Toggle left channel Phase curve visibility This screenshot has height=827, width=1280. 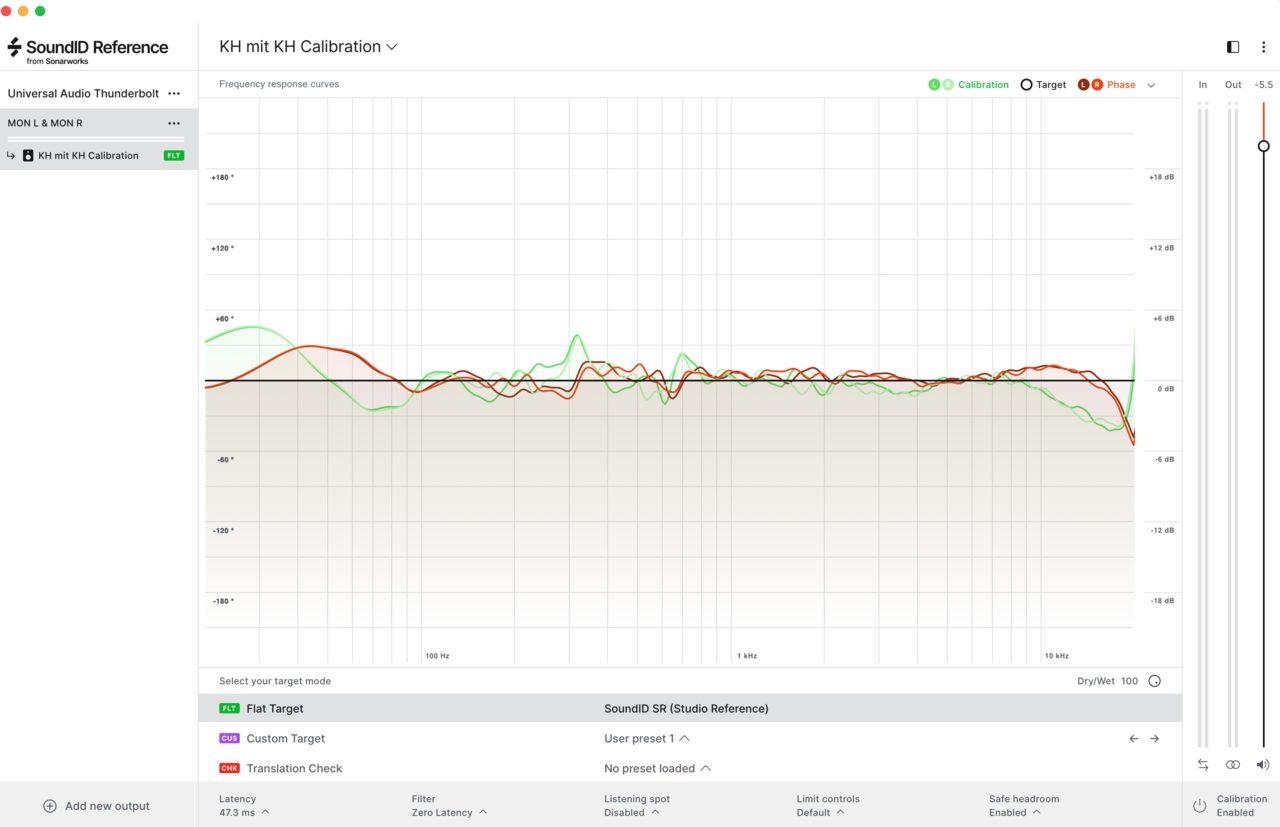coord(1083,85)
